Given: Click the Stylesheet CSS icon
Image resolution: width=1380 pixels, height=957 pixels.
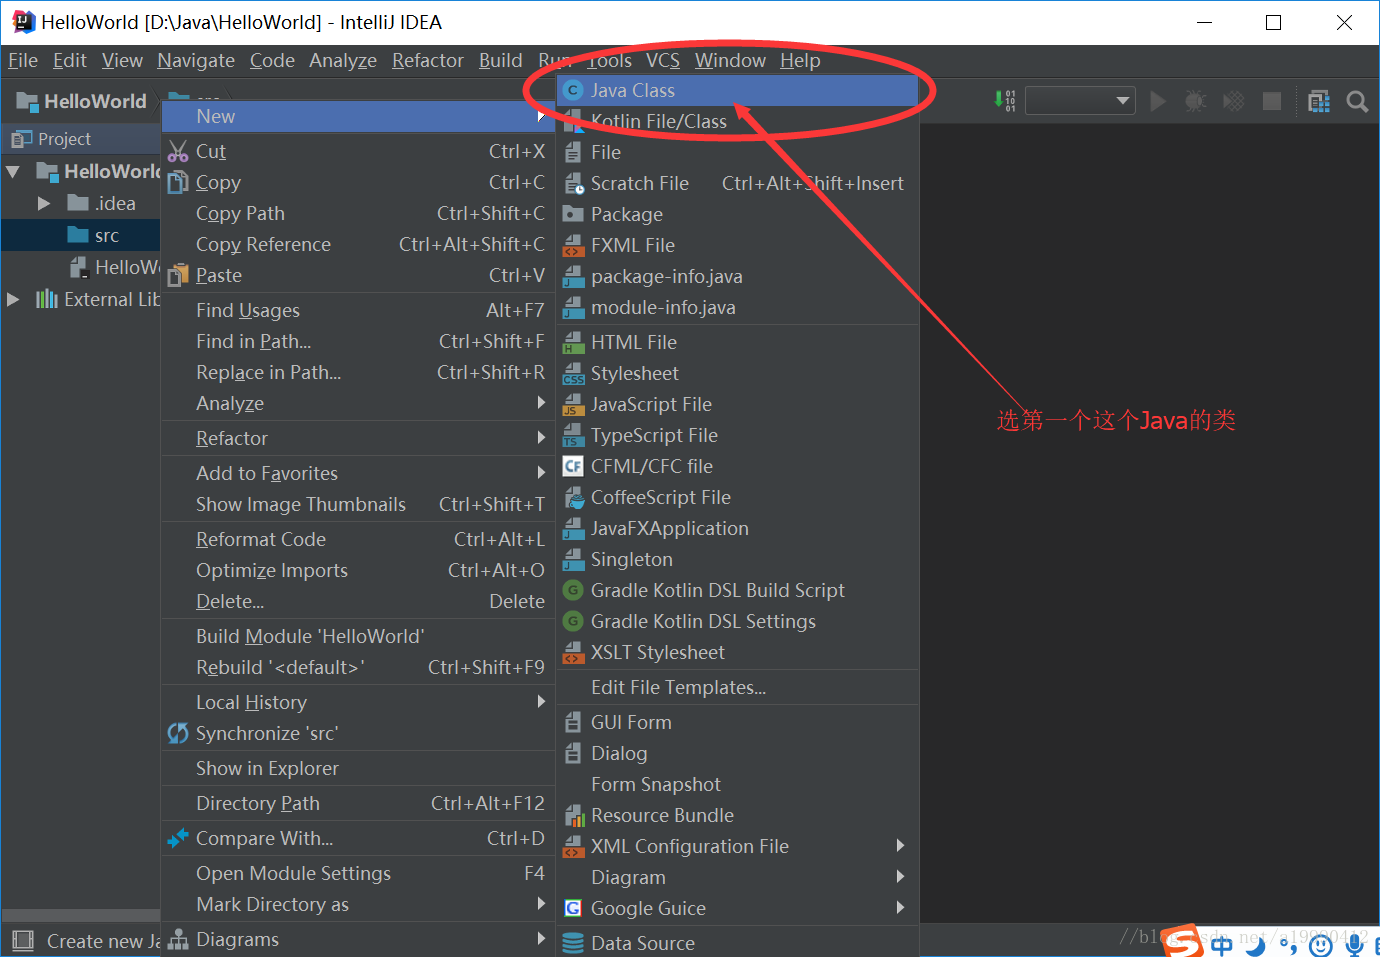Looking at the screenshot, I should 573,373.
